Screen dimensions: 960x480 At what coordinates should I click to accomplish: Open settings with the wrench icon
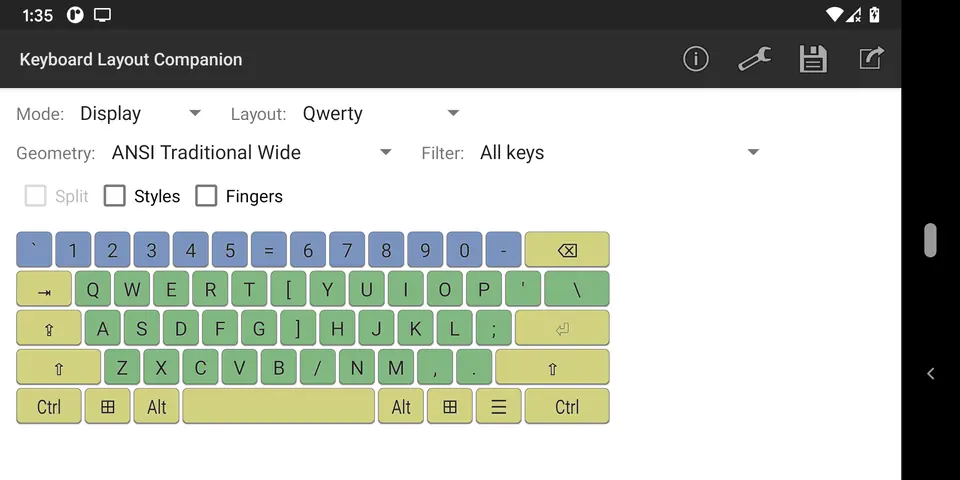point(754,59)
